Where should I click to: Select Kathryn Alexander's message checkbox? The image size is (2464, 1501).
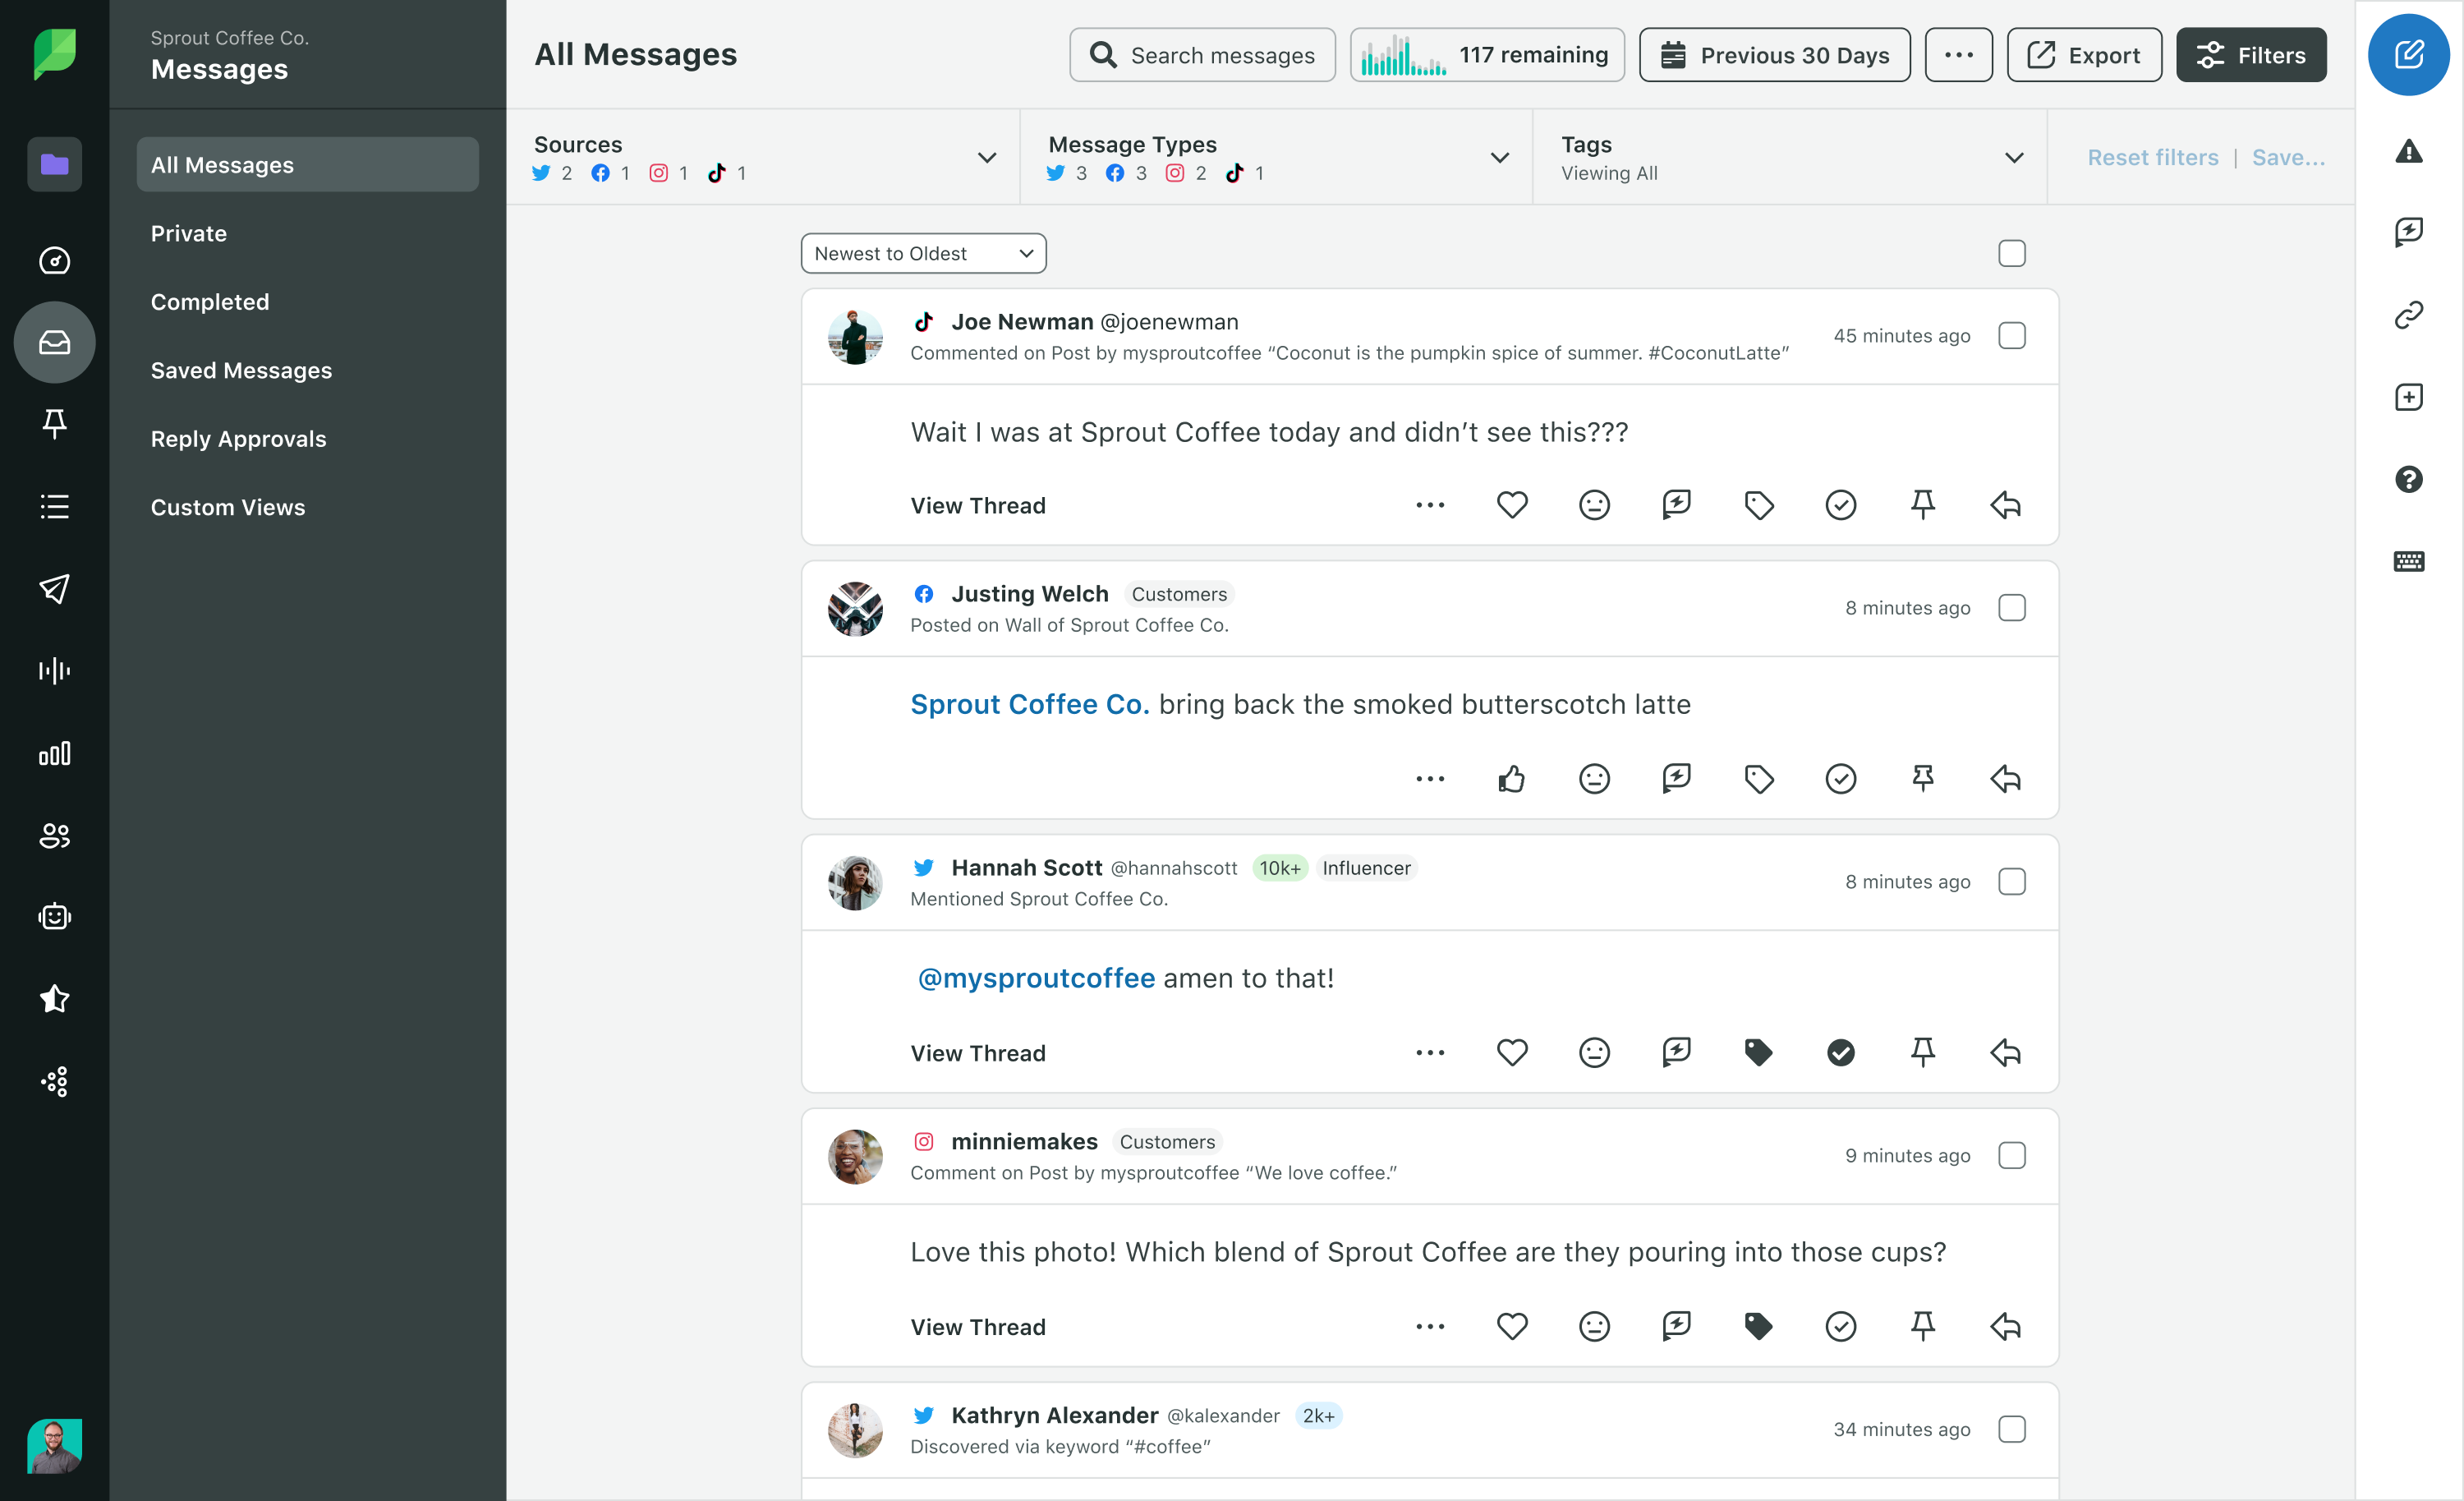coord(2011,1429)
